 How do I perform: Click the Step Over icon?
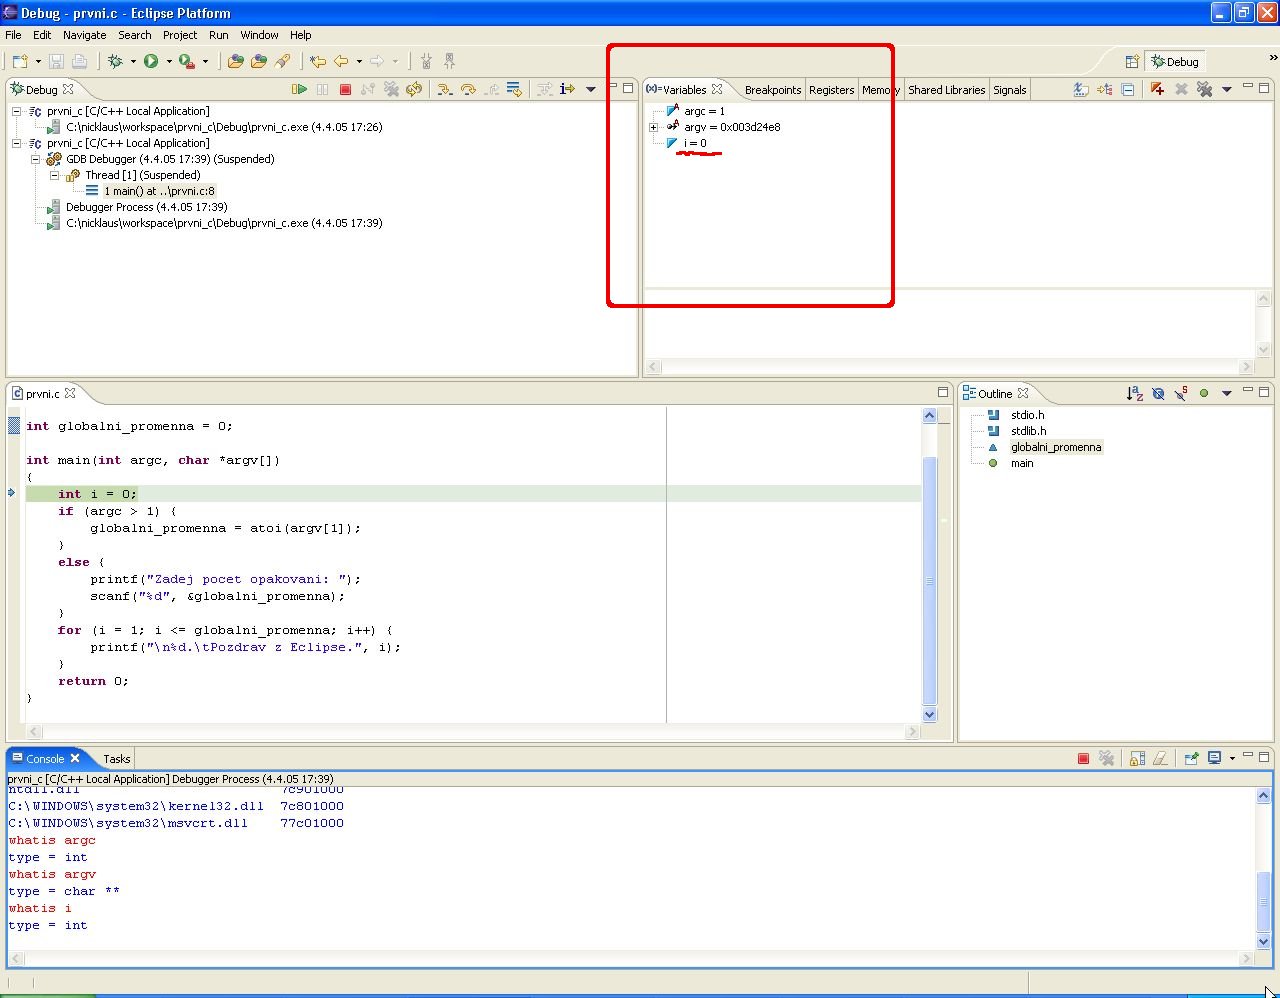pos(468,89)
